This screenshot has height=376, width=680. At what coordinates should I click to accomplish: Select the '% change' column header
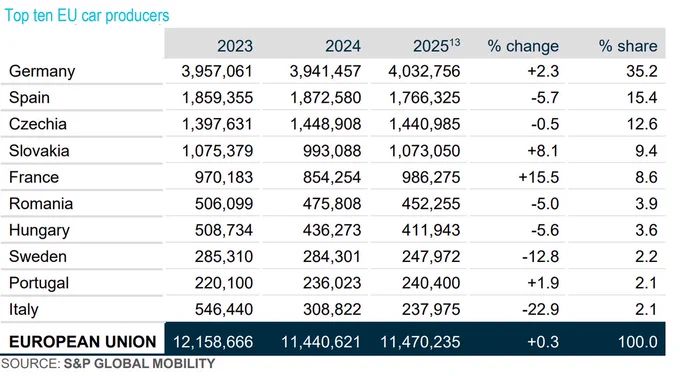pos(523,46)
